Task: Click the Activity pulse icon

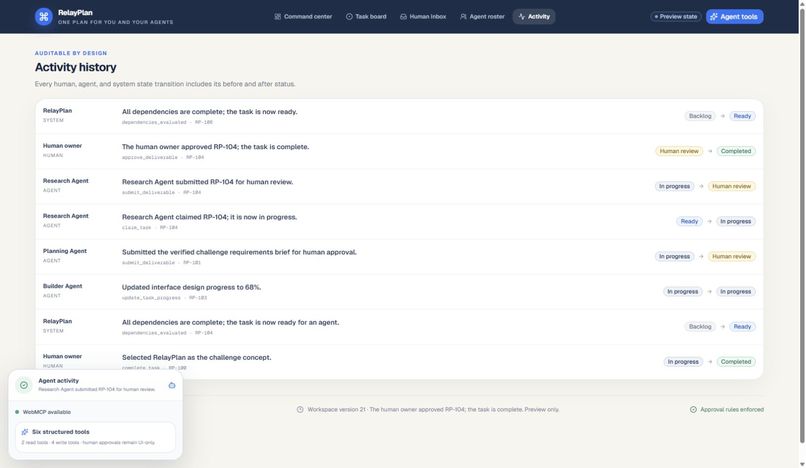Action: tap(522, 16)
